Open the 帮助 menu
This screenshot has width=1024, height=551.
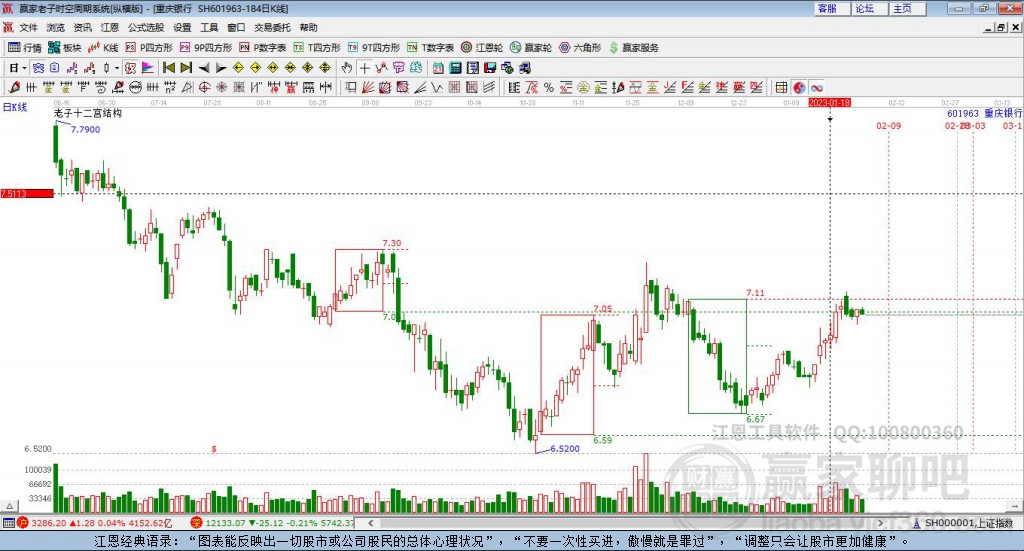(x=308, y=27)
